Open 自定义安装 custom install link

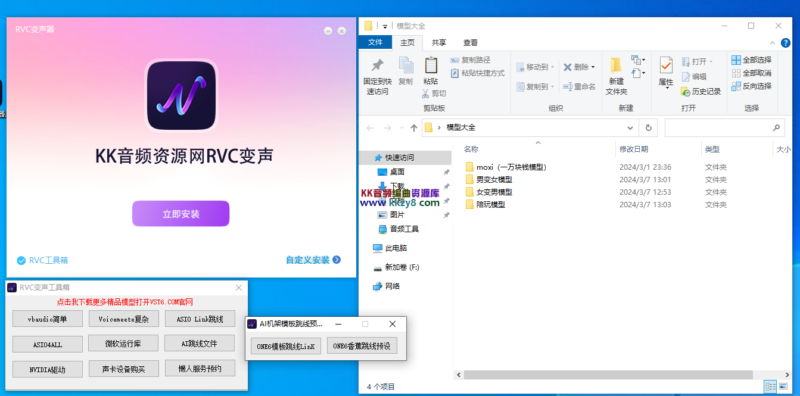[313, 260]
